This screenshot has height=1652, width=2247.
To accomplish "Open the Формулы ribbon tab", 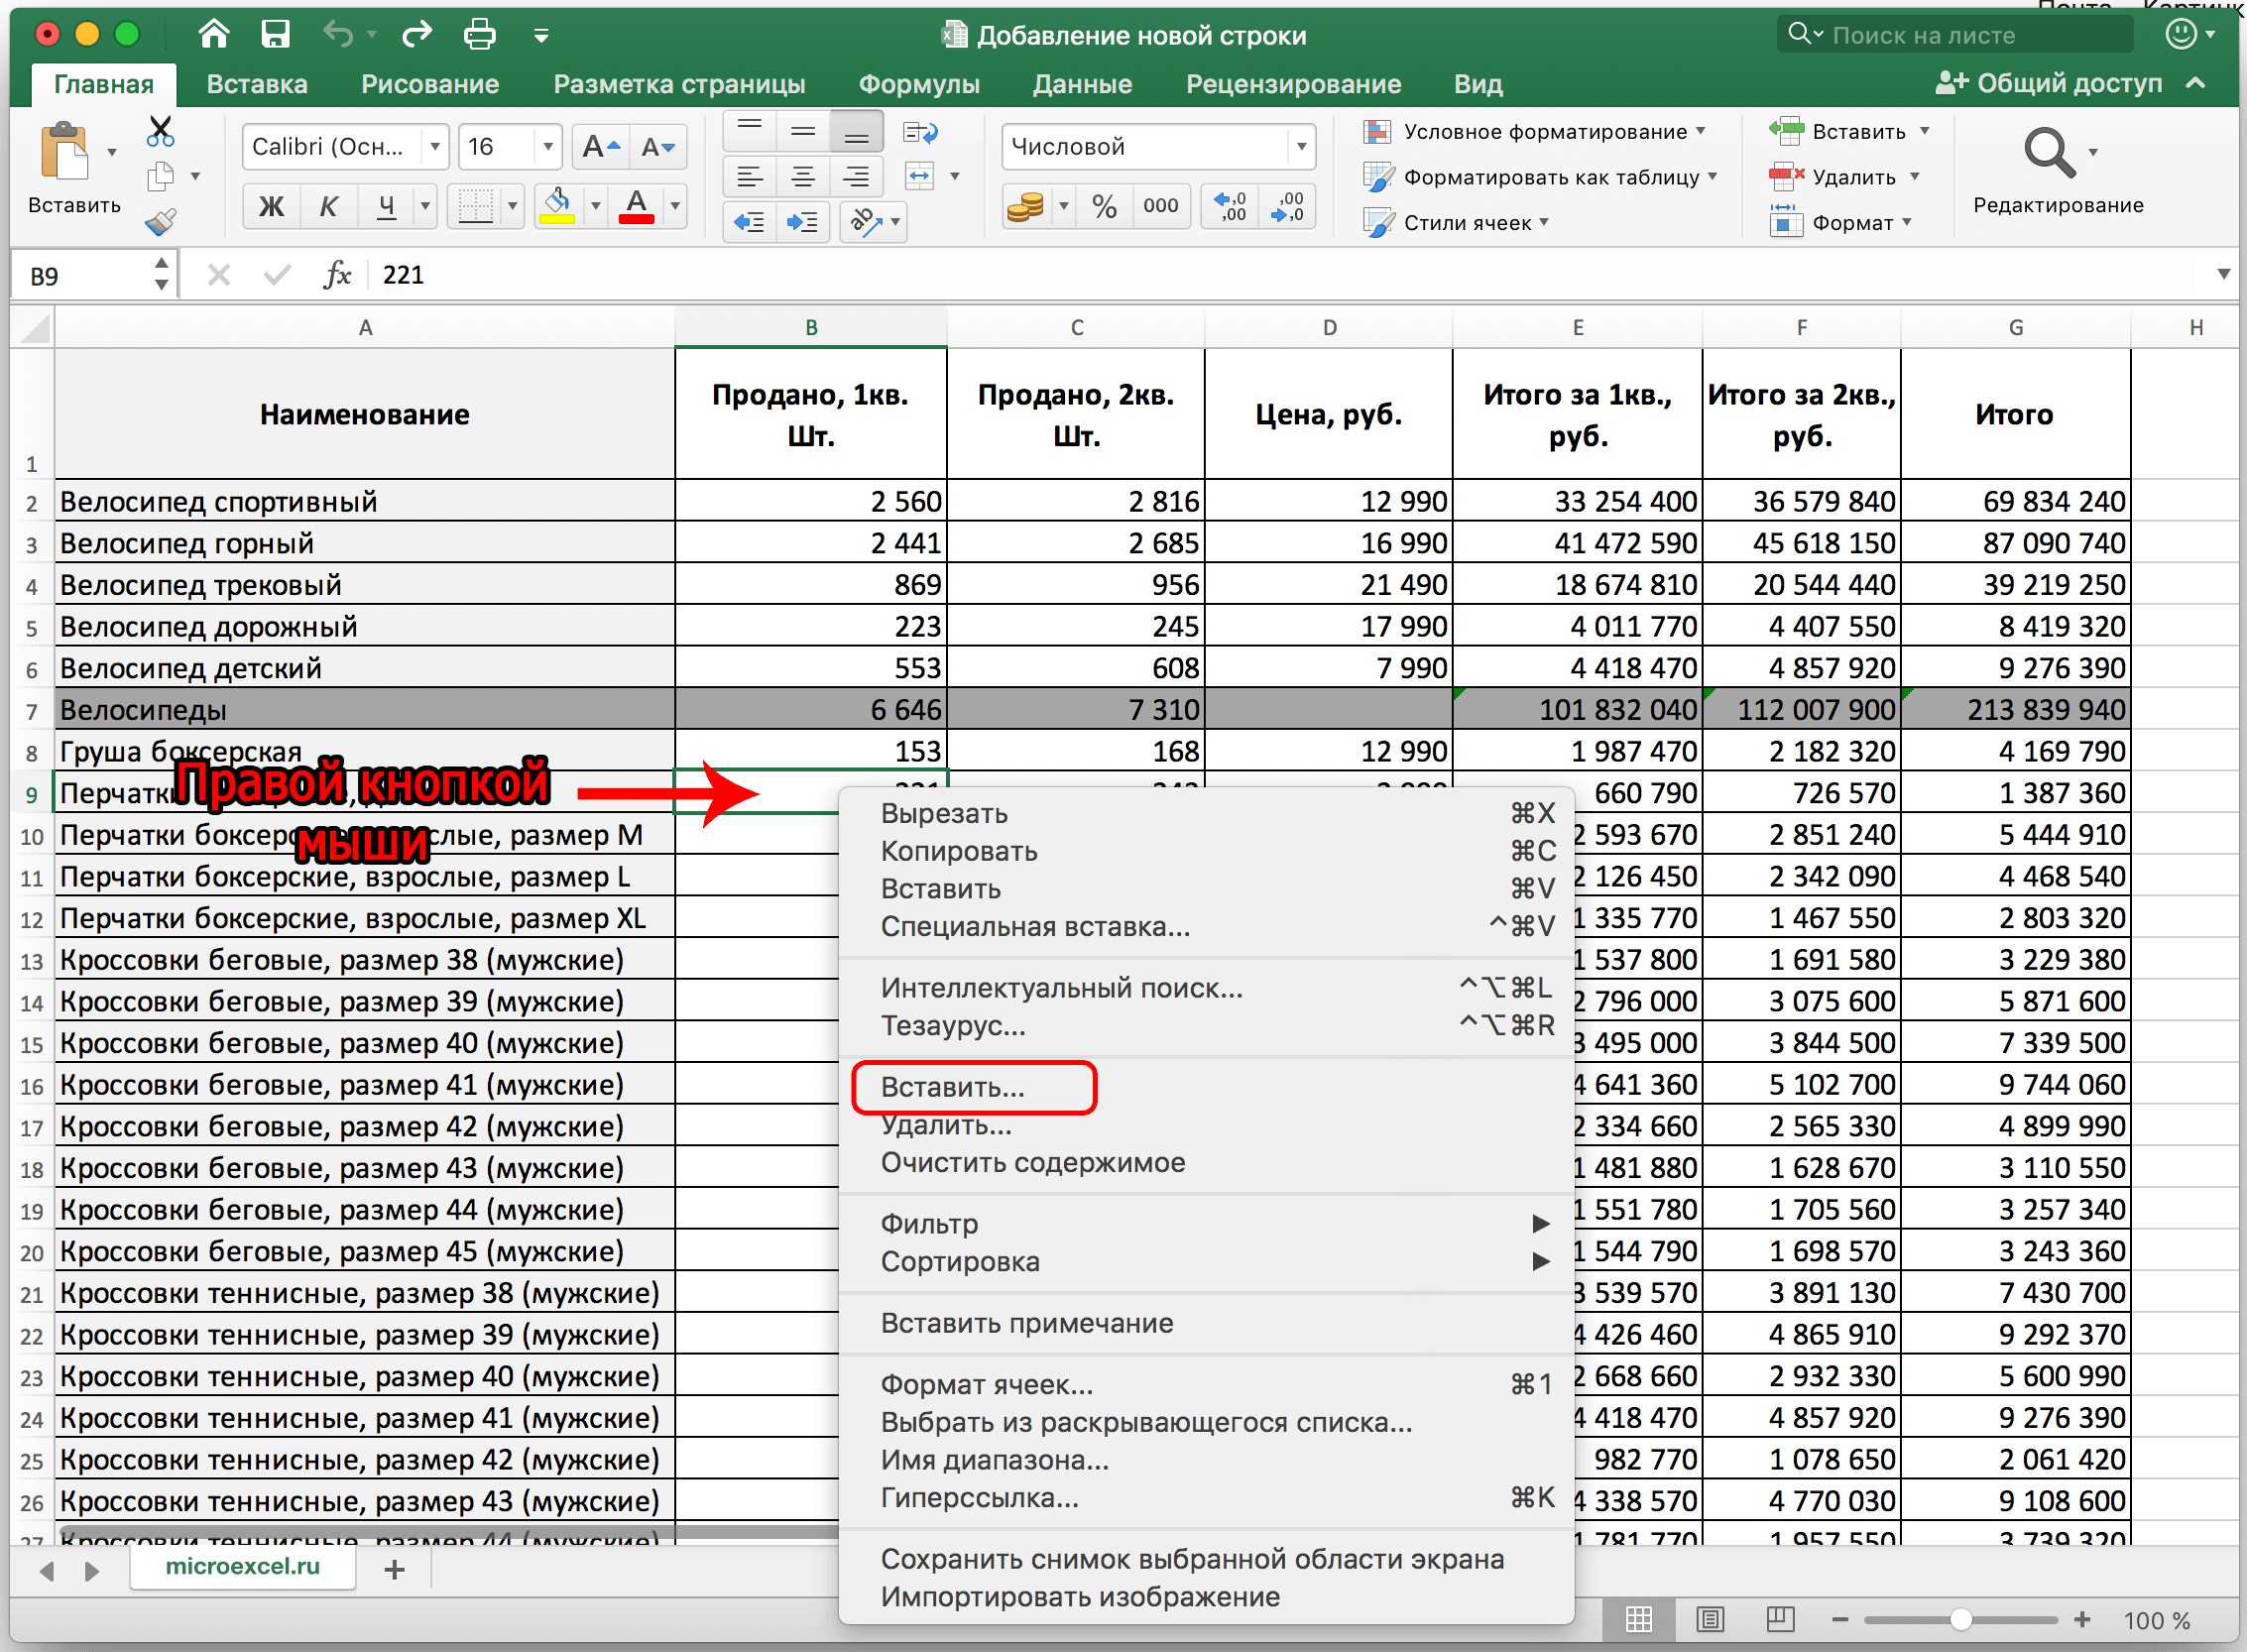I will (918, 84).
